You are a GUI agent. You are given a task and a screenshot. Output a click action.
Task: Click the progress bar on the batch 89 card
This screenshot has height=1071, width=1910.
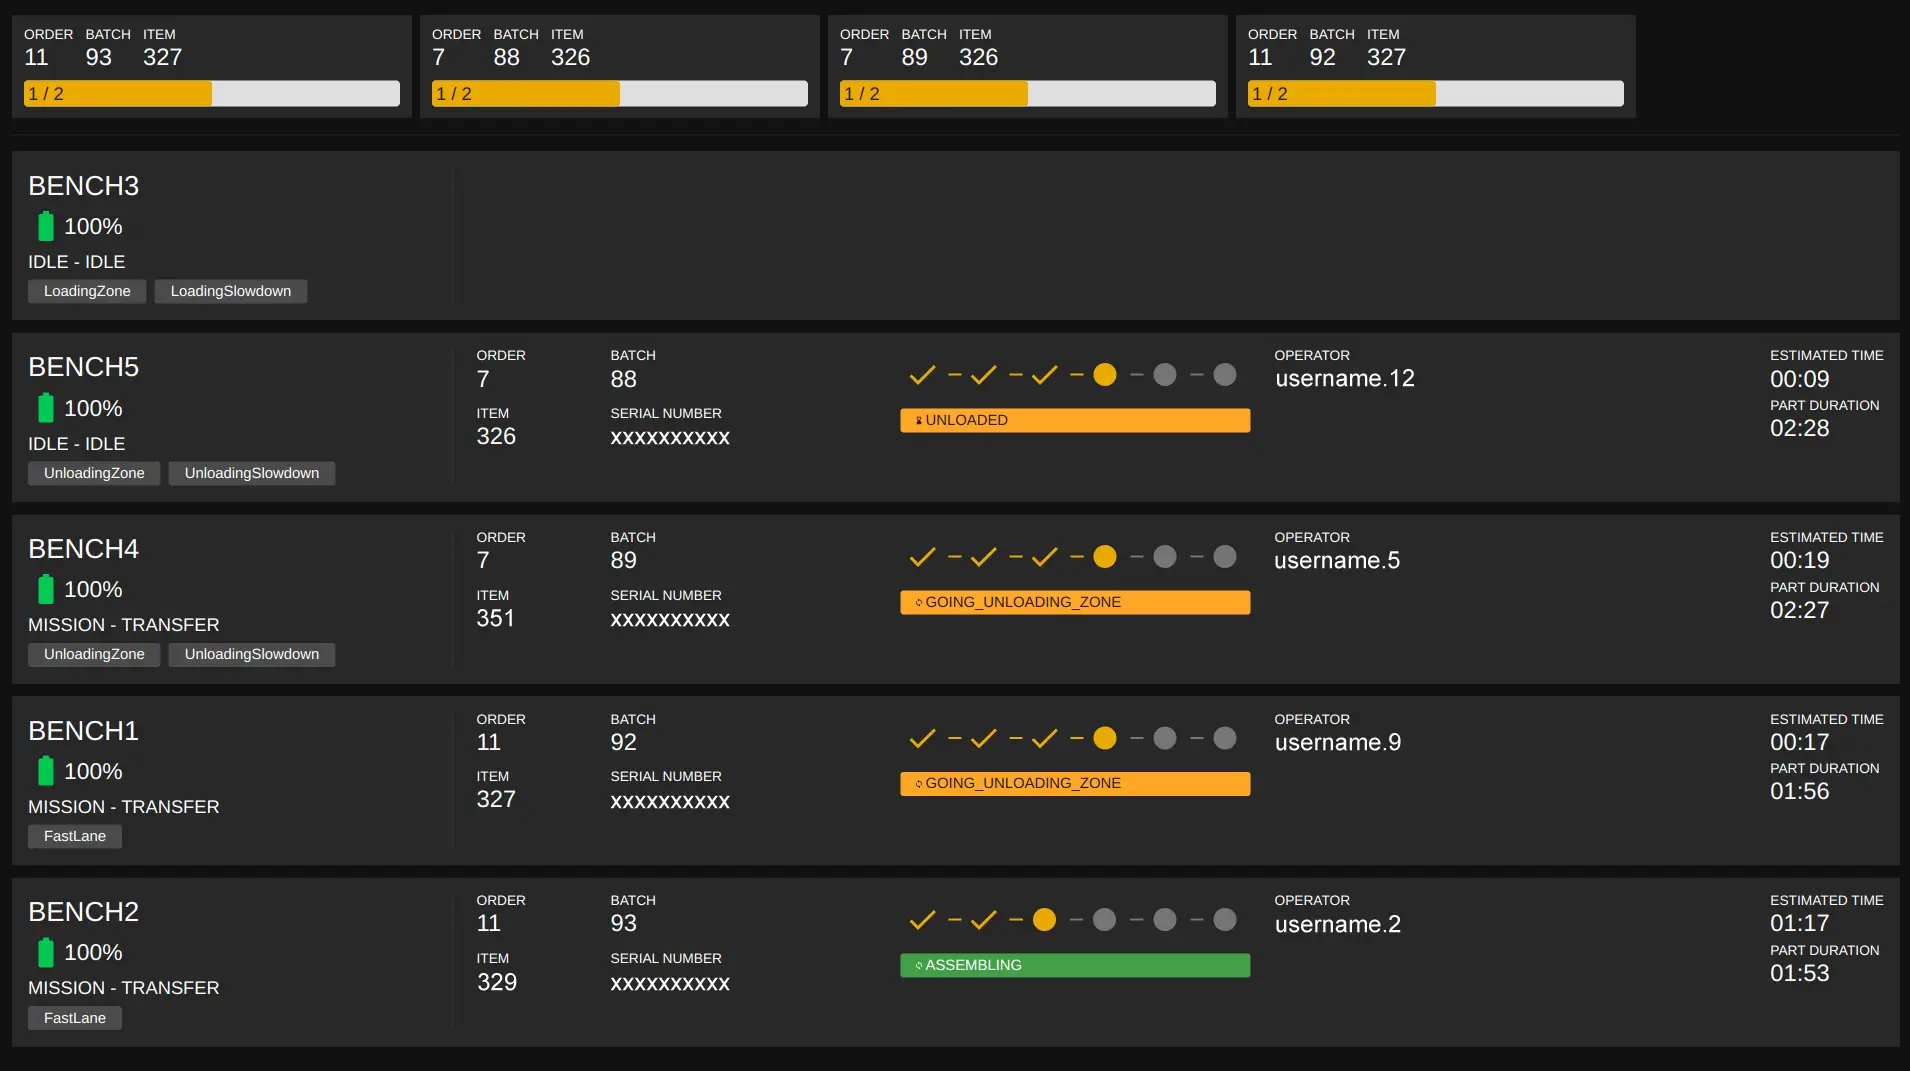pos(1028,94)
